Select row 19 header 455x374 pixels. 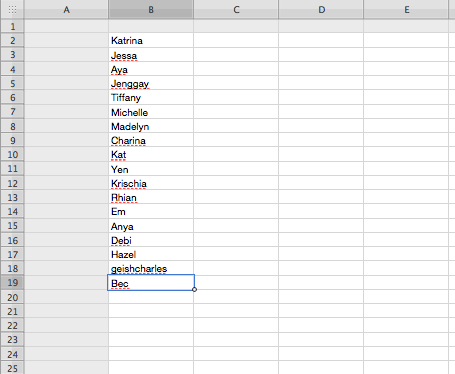point(12,283)
